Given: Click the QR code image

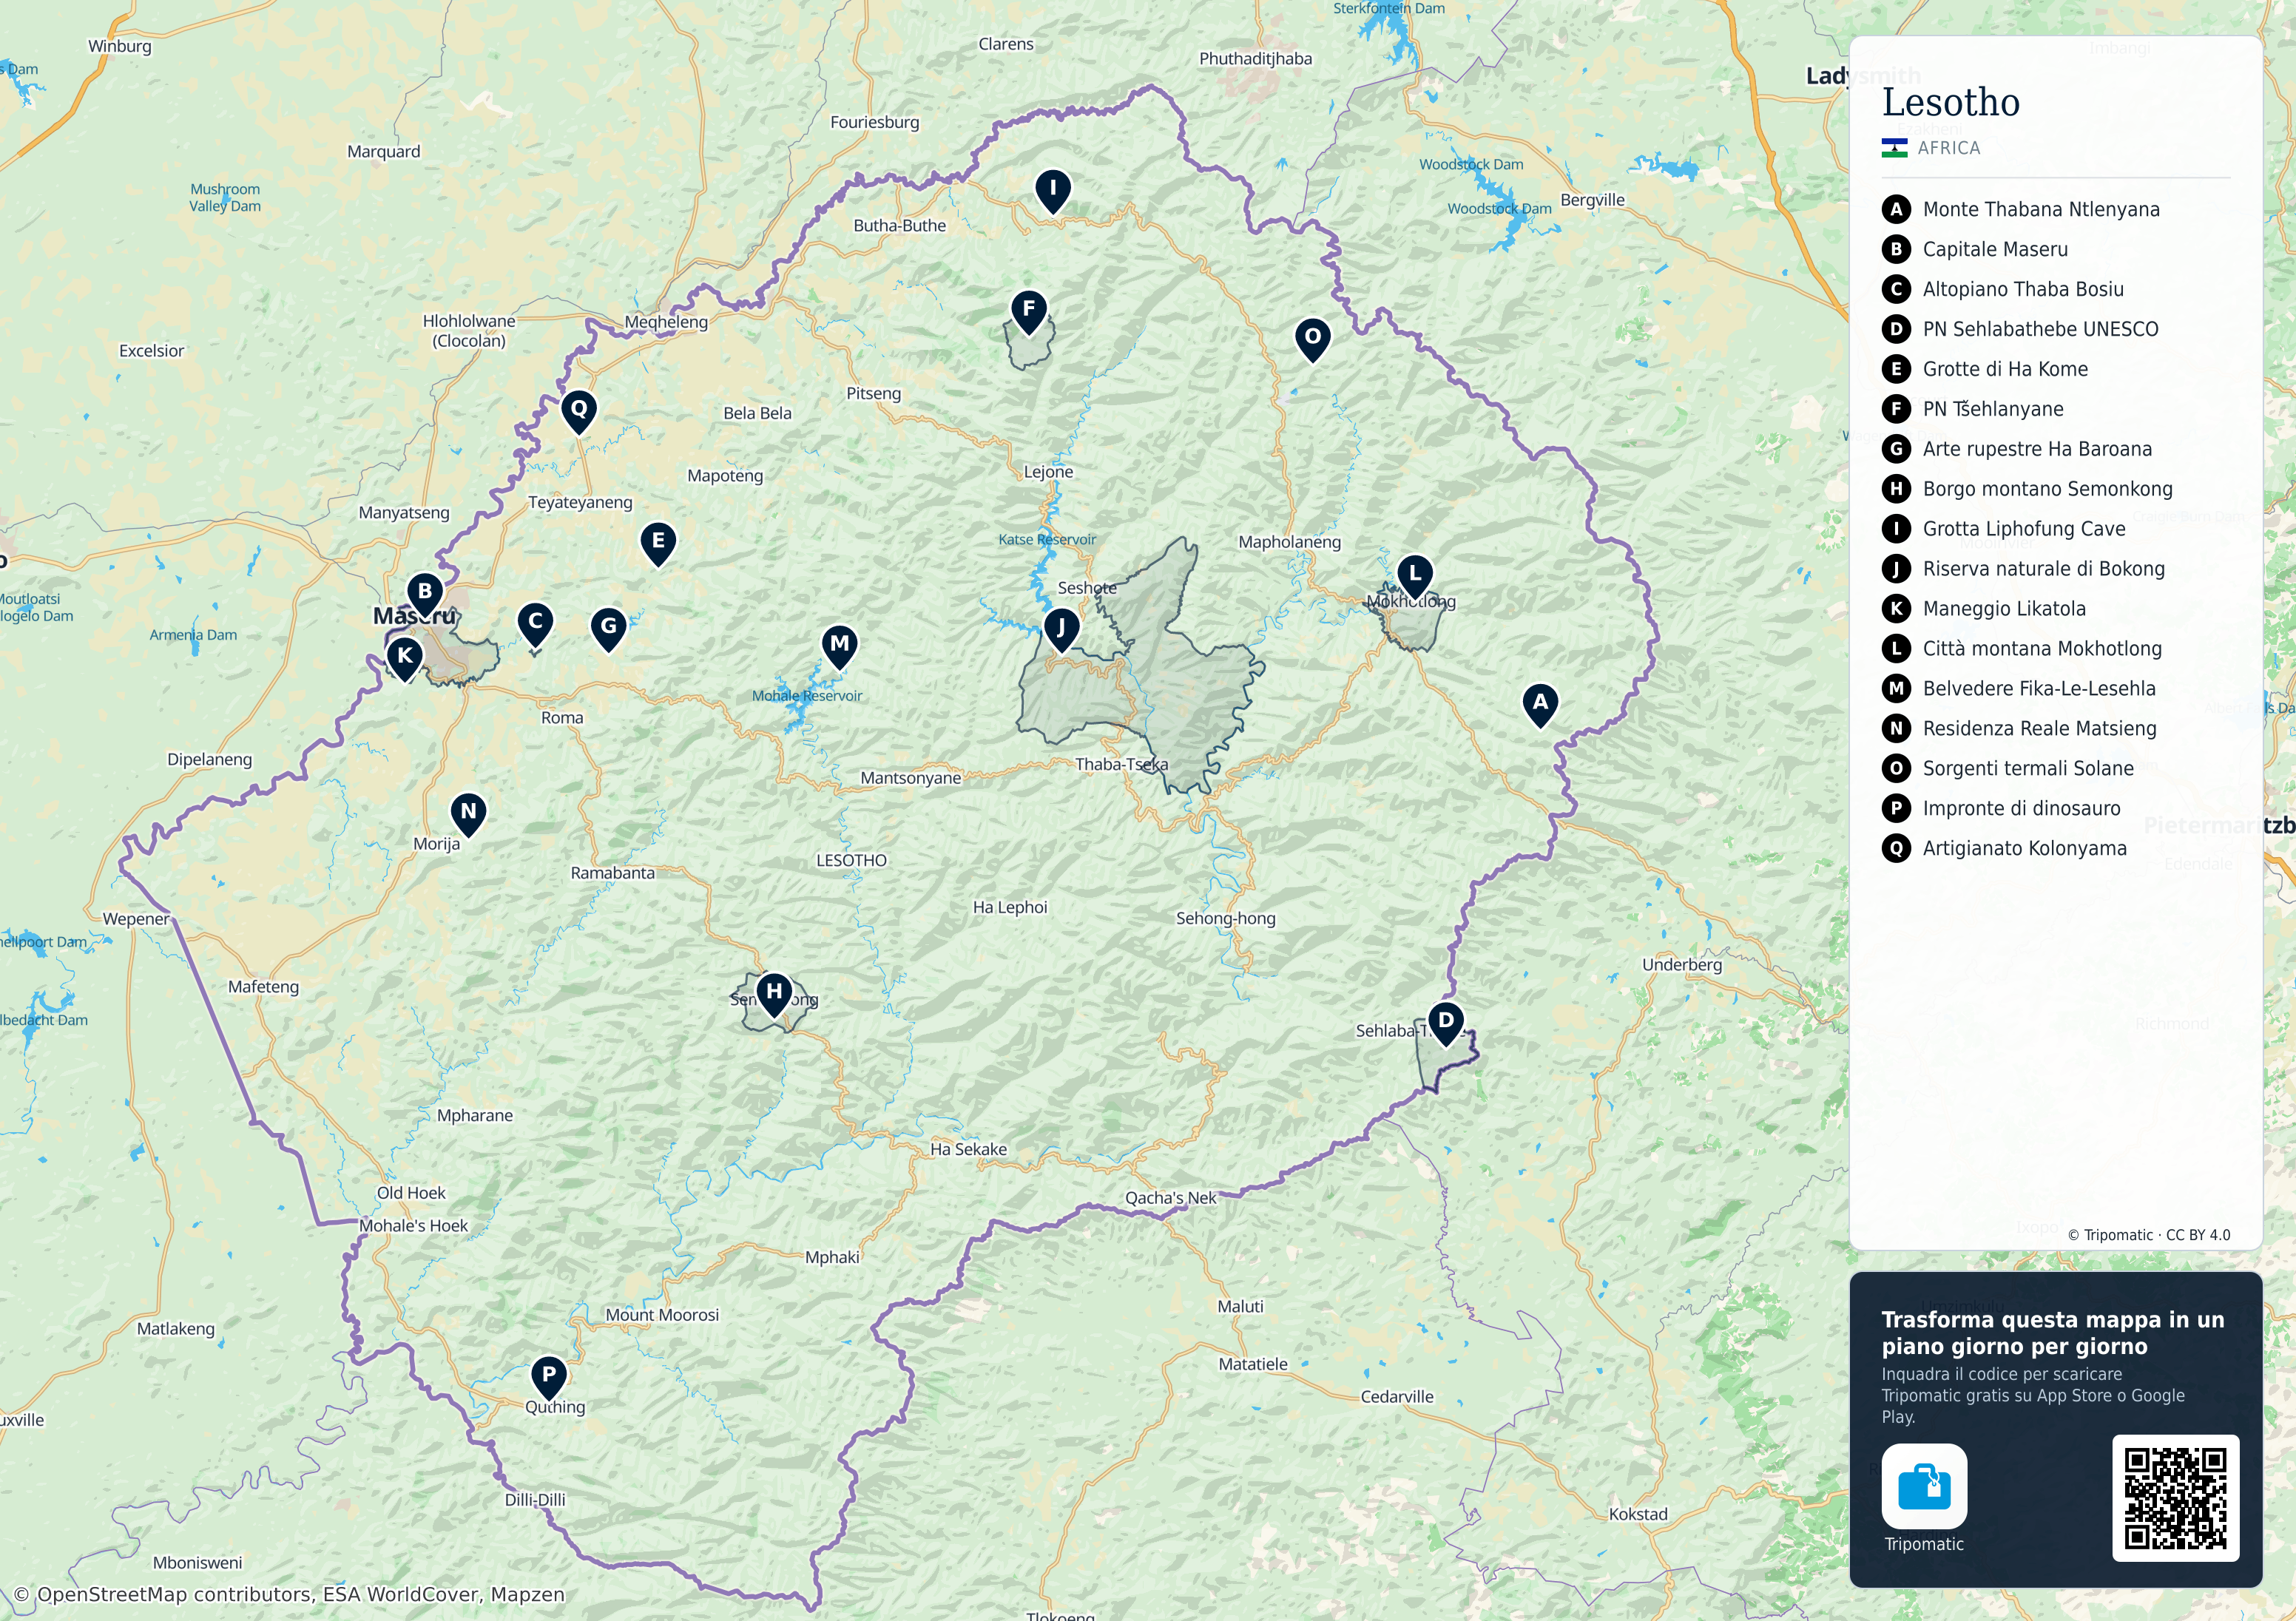Looking at the screenshot, I should [2175, 1497].
